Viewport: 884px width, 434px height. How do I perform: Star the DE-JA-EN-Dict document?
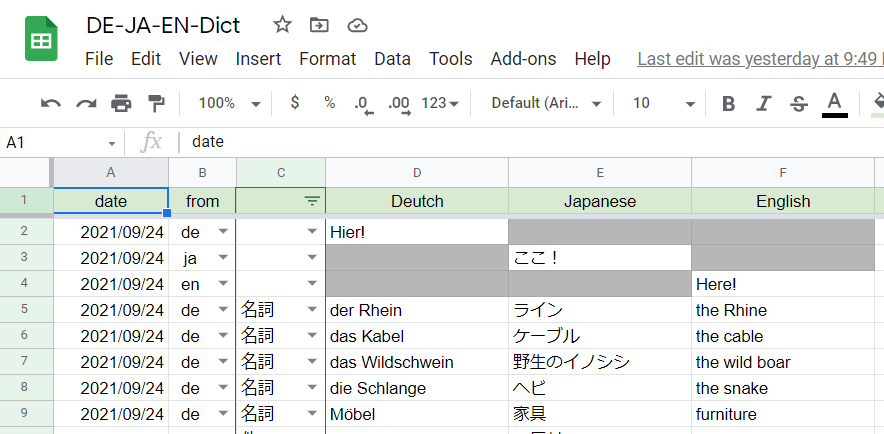pyautogui.click(x=282, y=25)
